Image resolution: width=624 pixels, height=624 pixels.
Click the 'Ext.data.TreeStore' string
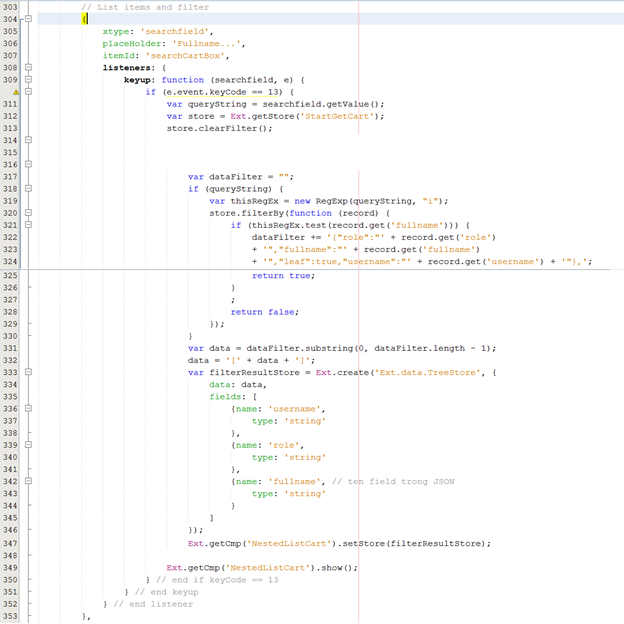(427, 373)
